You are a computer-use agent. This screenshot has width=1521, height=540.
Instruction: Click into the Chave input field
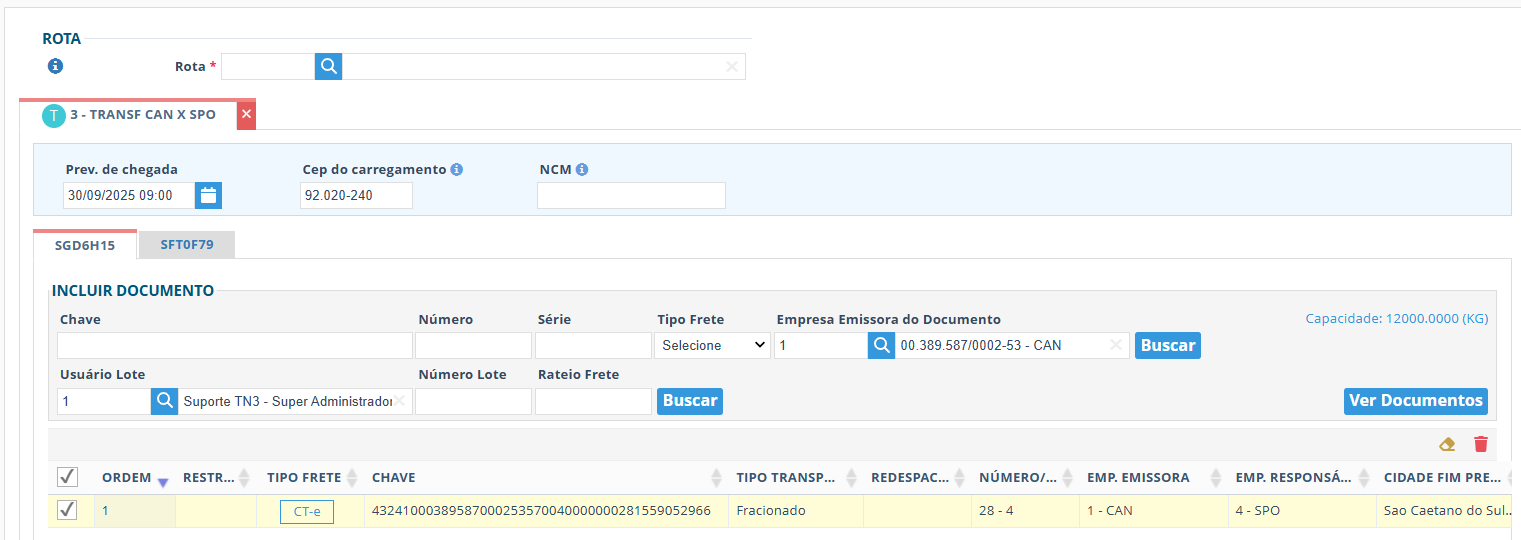235,346
